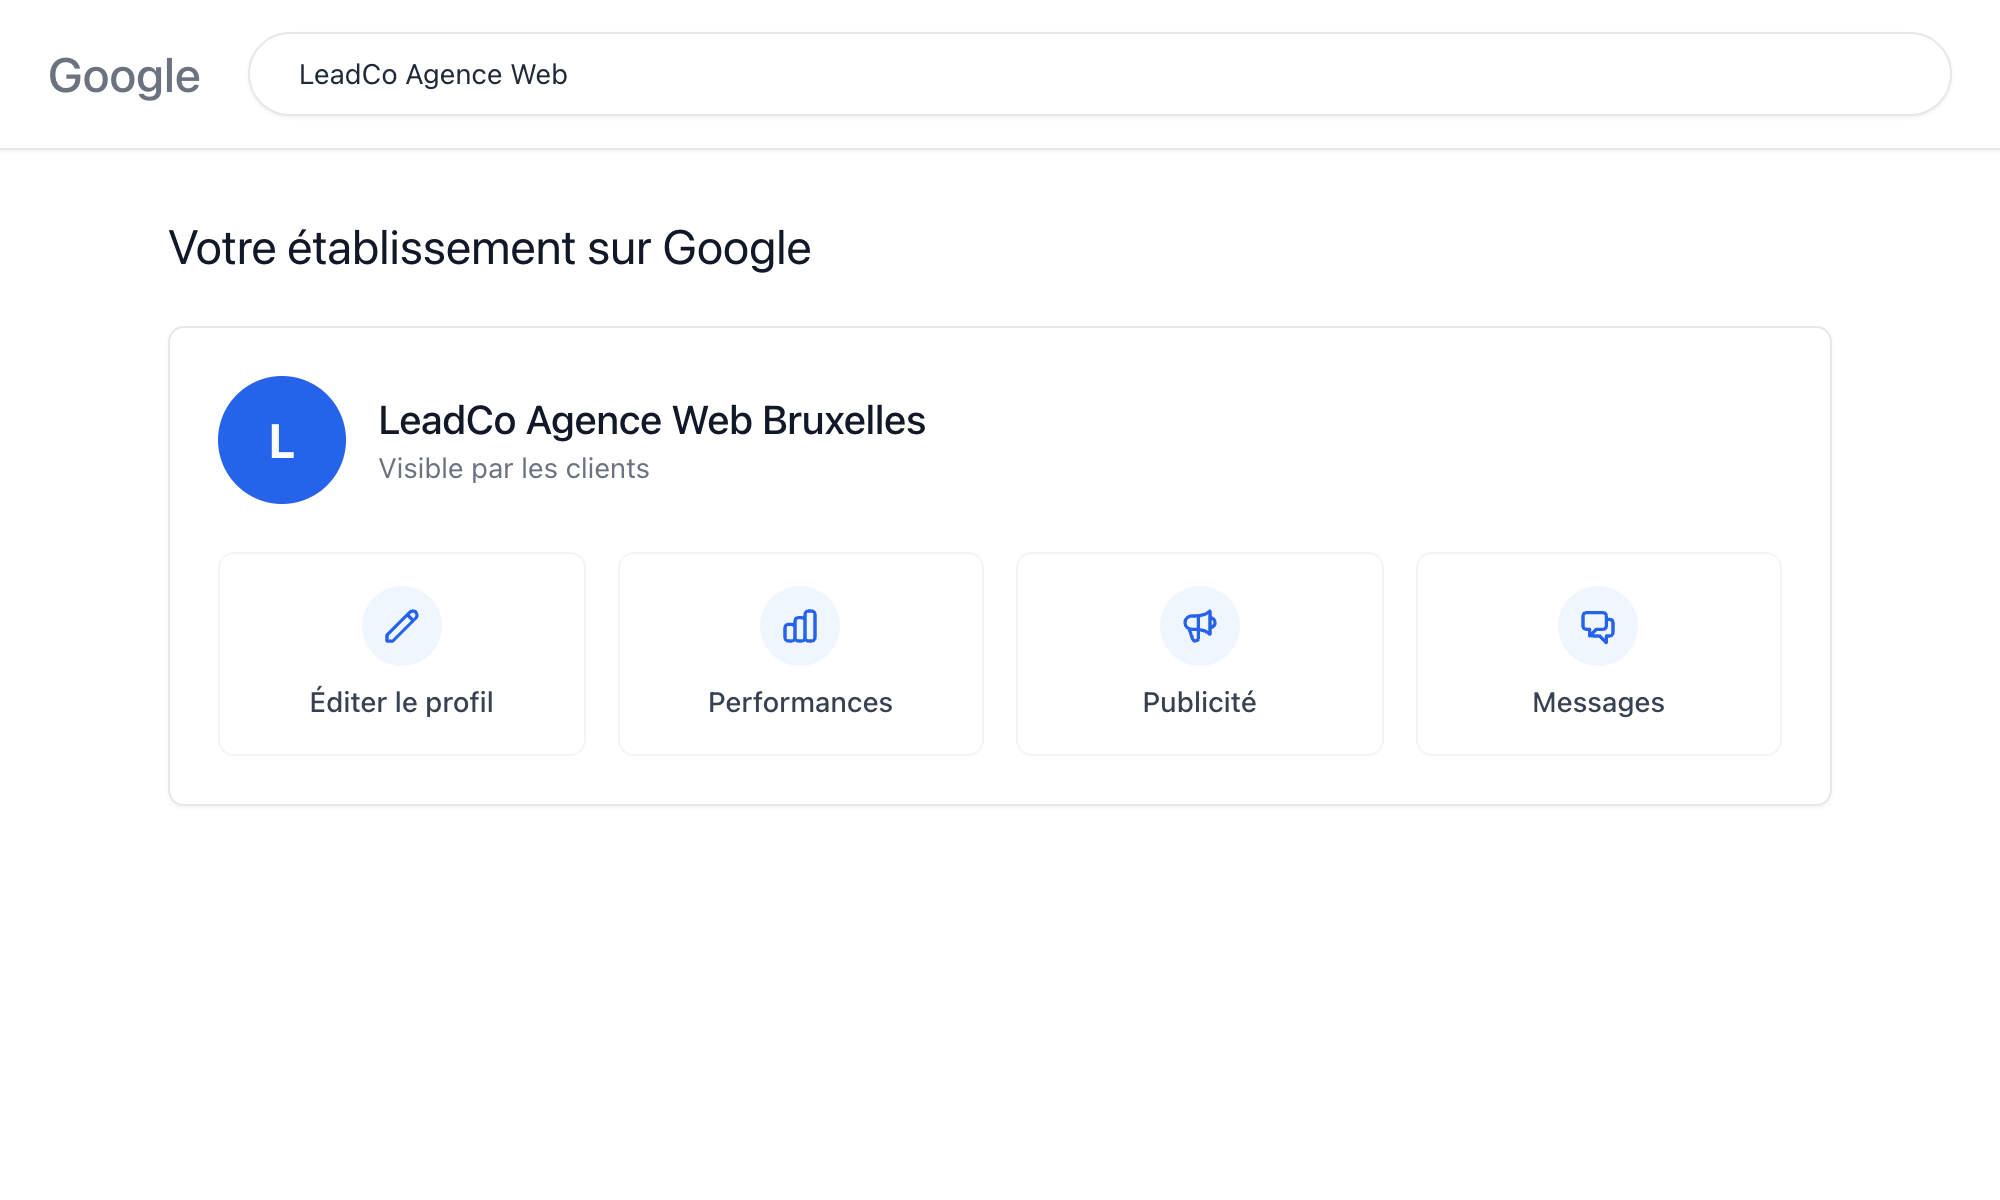2000x1200 pixels.
Task: Click the Visible par les clients status text
Action: pos(513,467)
